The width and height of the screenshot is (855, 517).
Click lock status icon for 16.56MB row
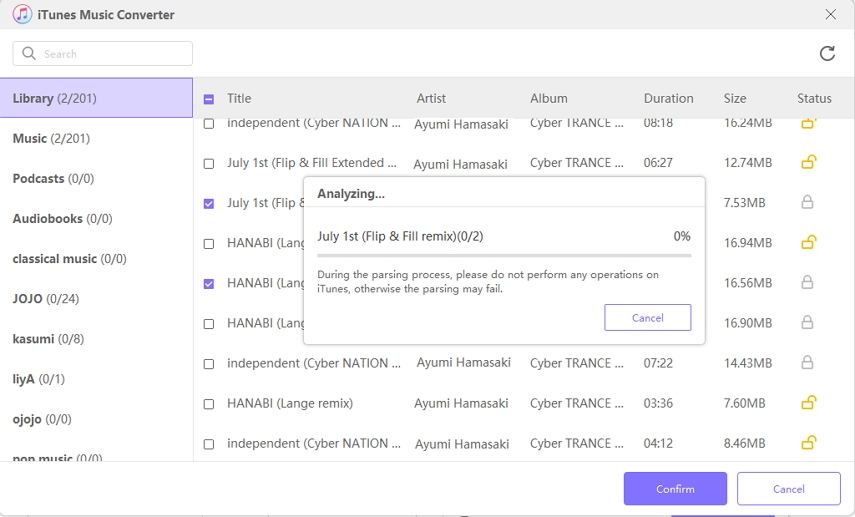pyautogui.click(x=807, y=282)
